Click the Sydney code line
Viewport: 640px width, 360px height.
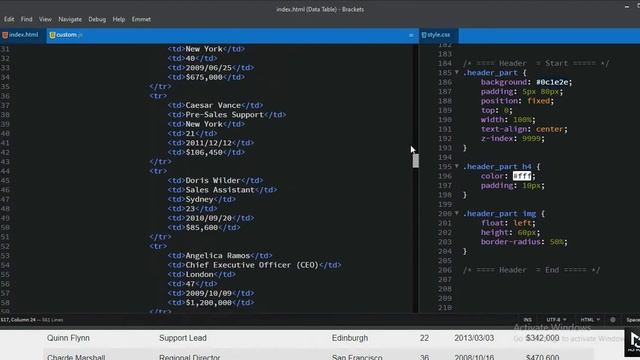(x=202, y=199)
